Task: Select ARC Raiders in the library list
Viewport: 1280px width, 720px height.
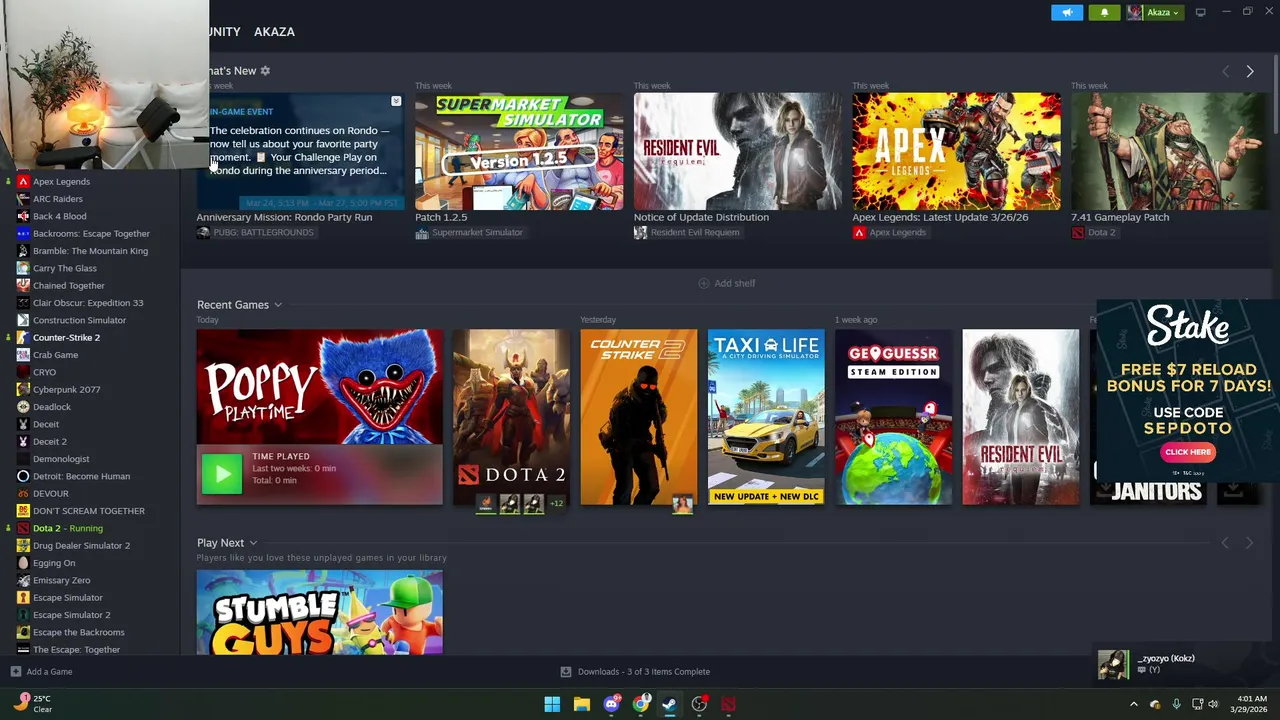Action: point(58,199)
